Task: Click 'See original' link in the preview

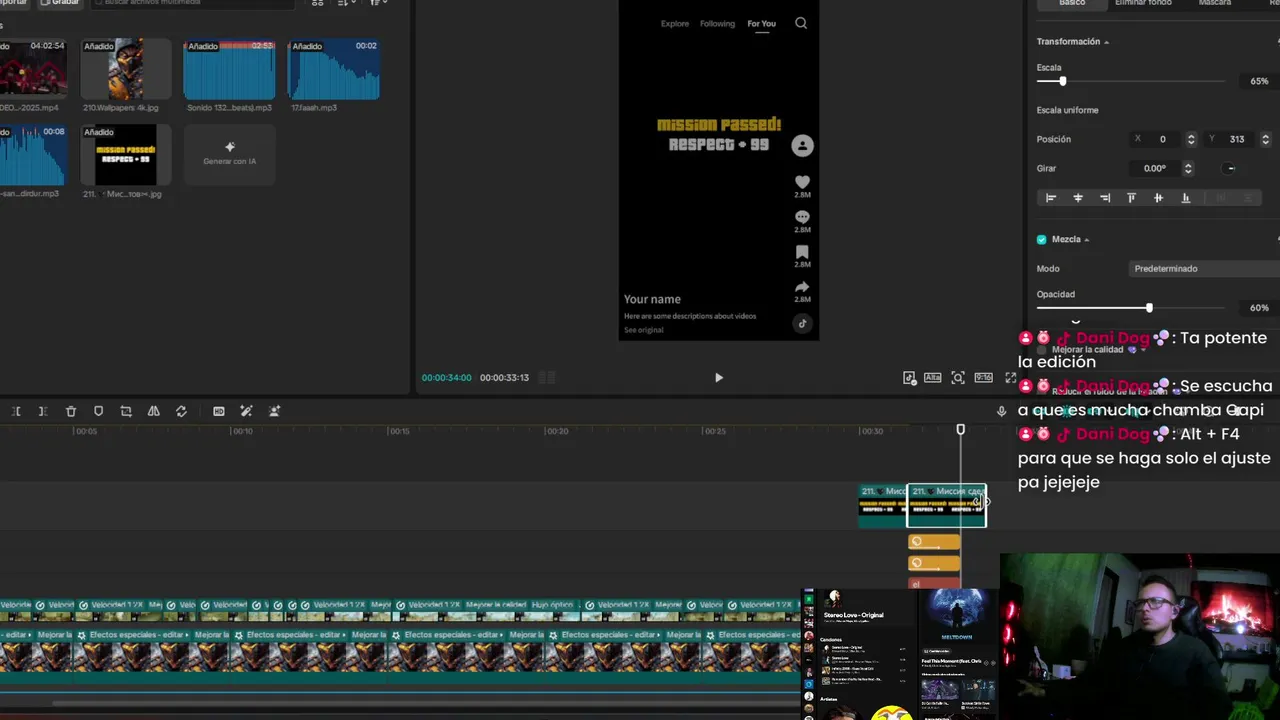Action: 643,330
